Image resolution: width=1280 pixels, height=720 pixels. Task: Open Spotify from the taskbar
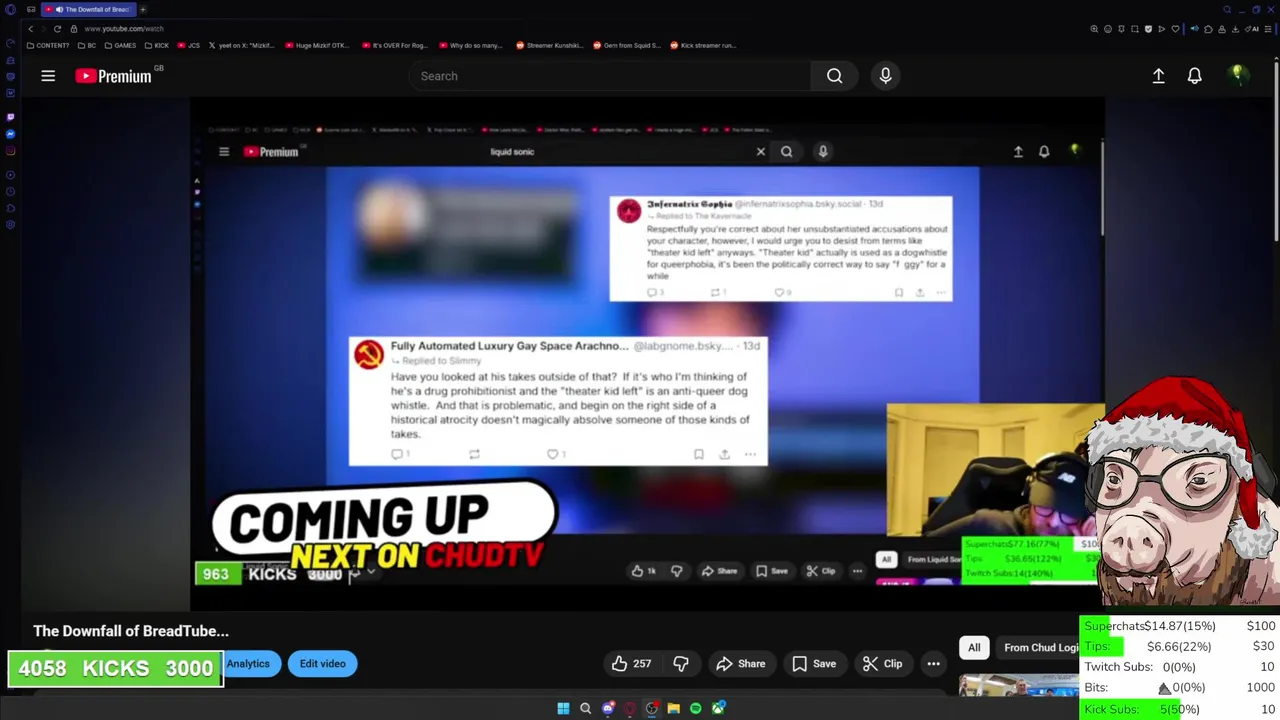[x=695, y=708]
